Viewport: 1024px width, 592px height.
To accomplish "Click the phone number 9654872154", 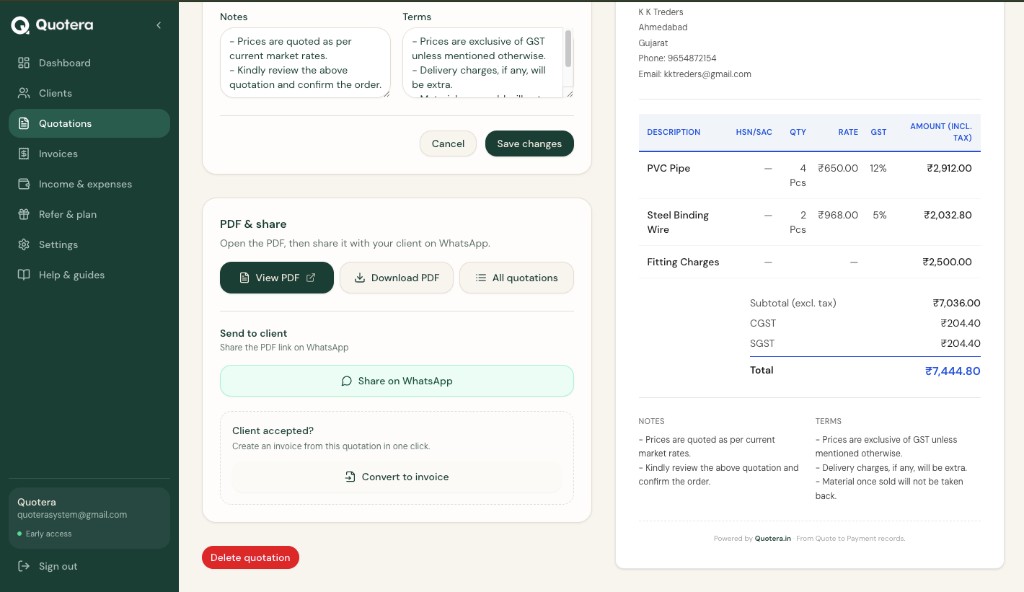I will click(692, 58).
